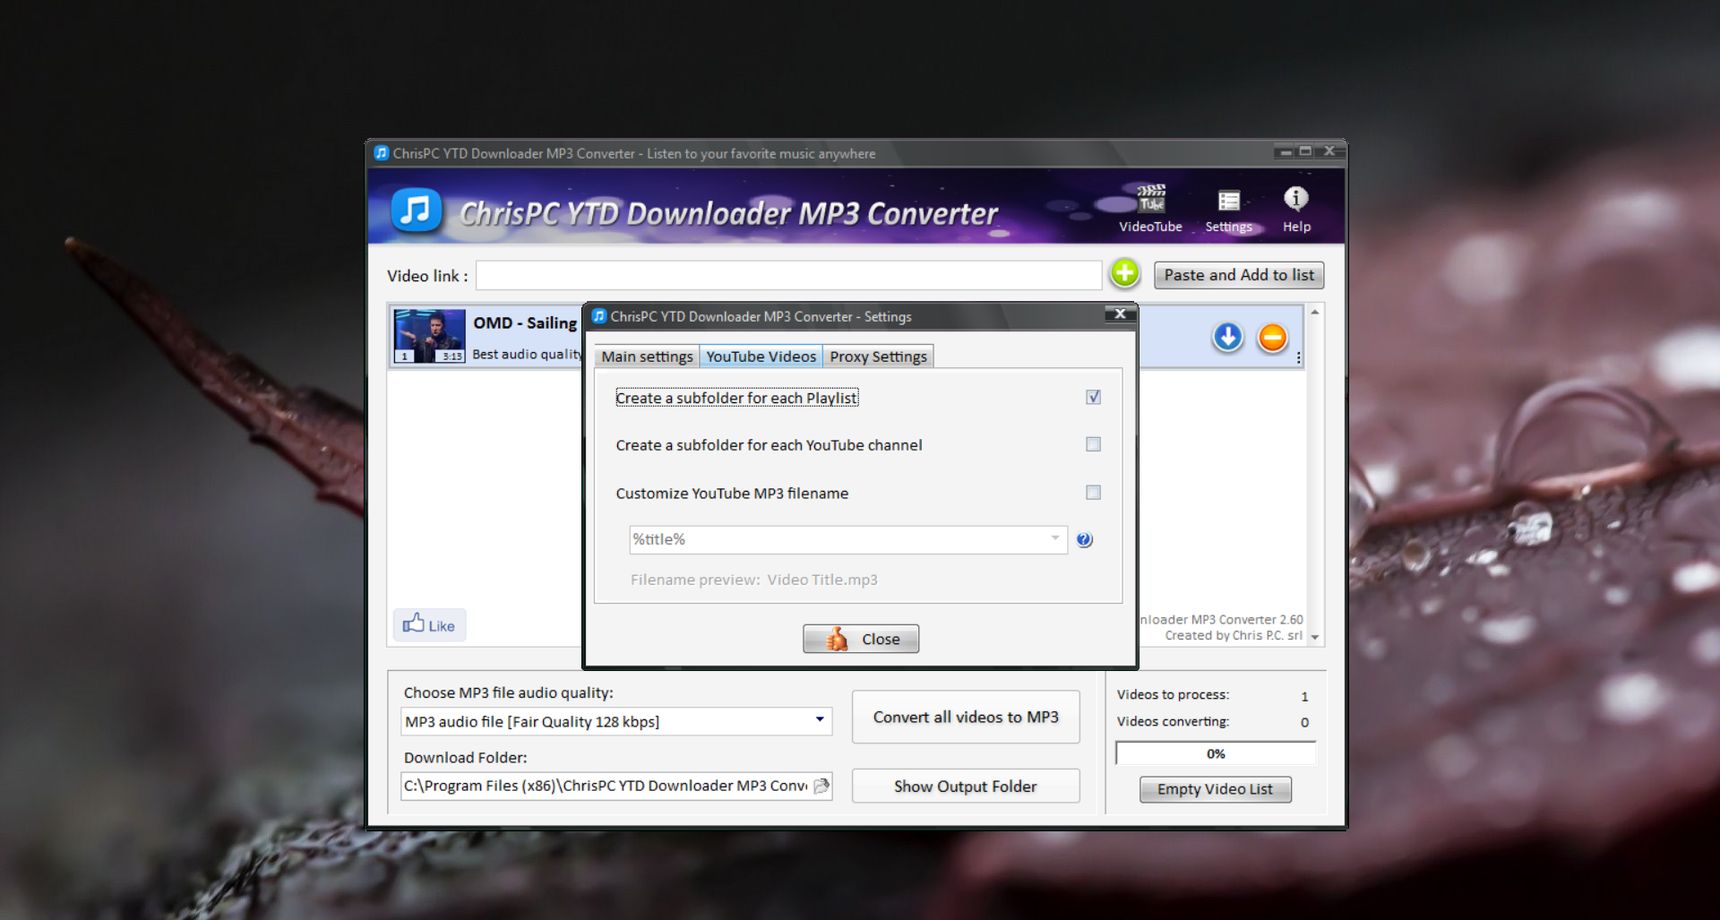Click the browse folder icon in Download Folder field
Viewport: 1720px width, 920px height.
[x=822, y=786]
